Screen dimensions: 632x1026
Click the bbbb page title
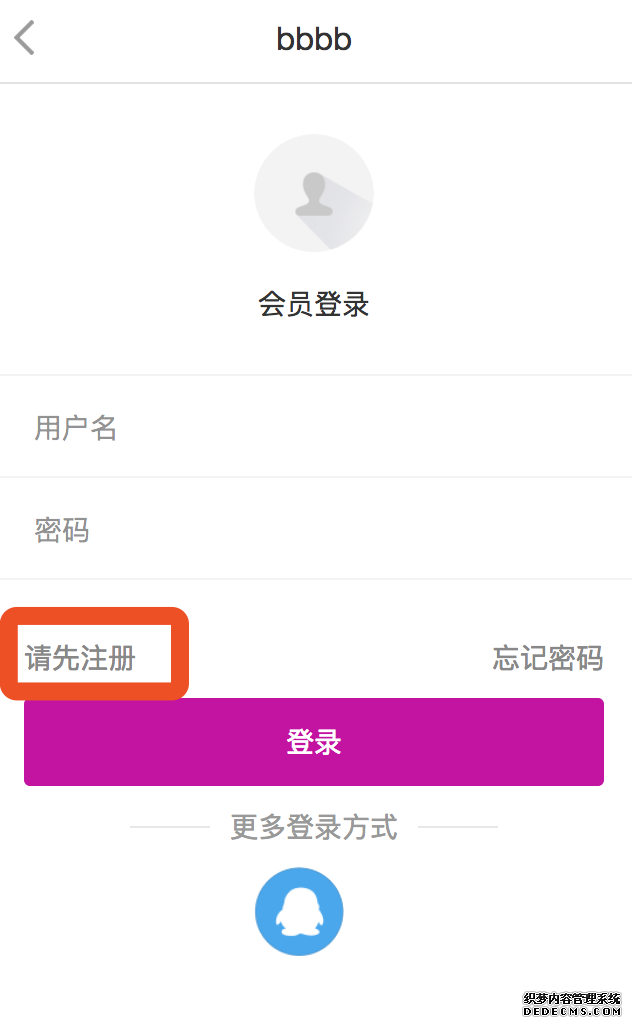click(x=314, y=39)
